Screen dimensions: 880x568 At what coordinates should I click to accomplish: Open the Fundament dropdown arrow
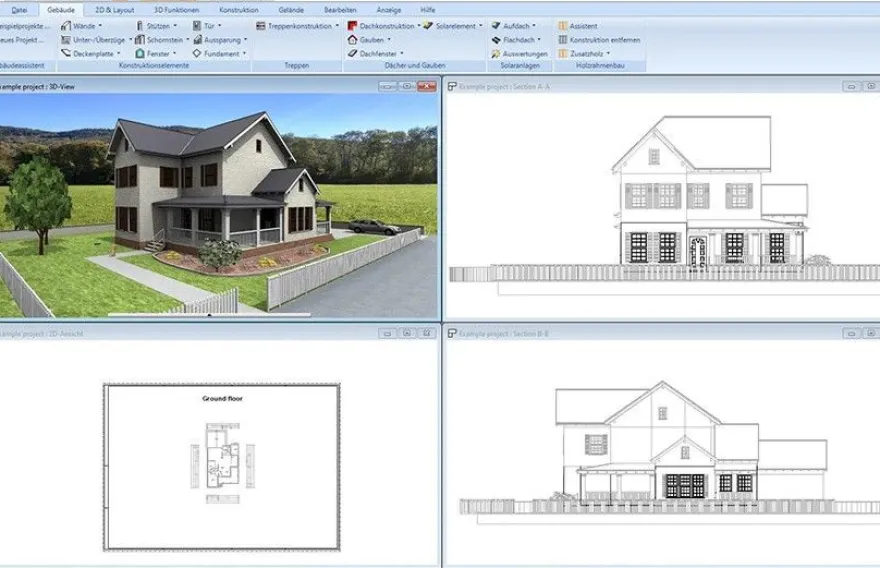[244, 54]
